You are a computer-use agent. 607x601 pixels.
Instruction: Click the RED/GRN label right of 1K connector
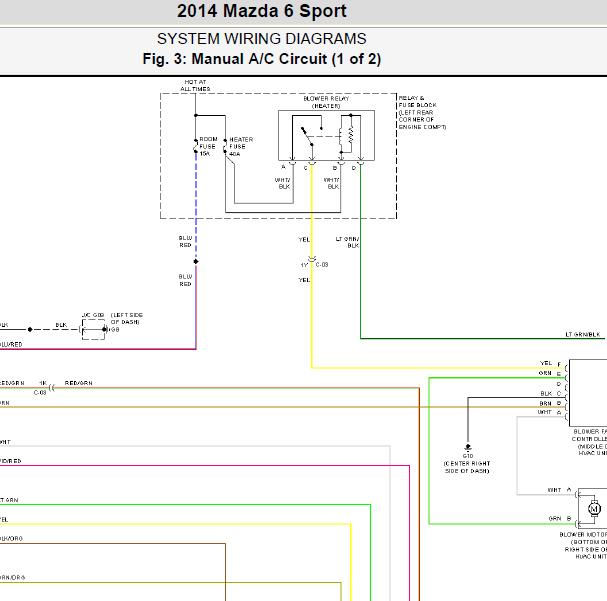pos(79,383)
